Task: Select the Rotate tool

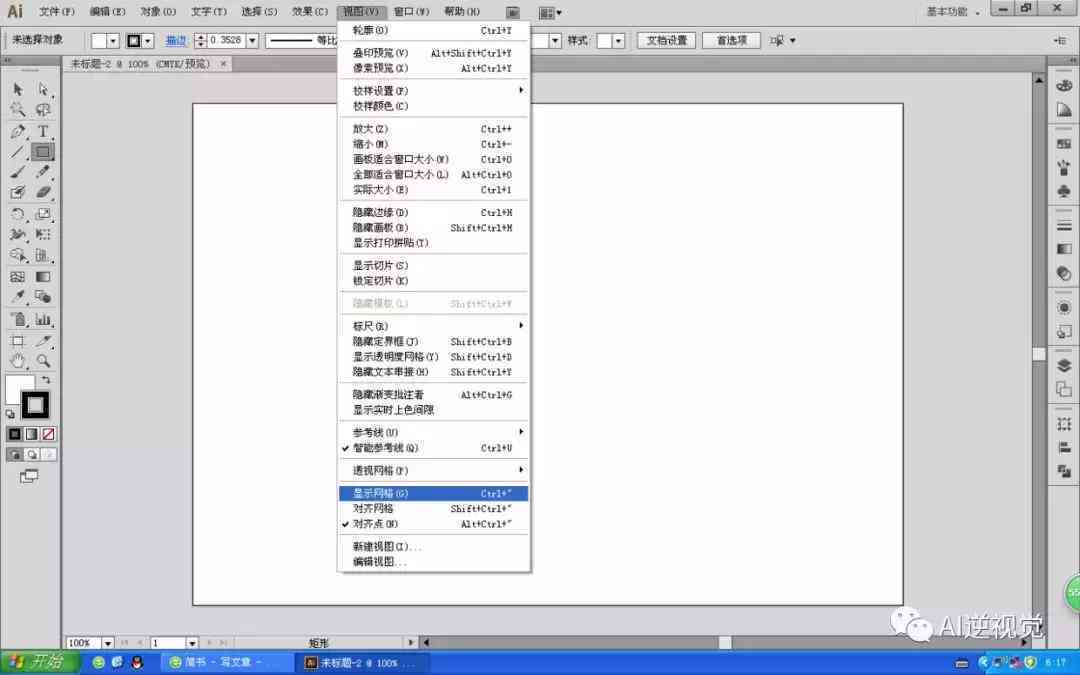Action: tap(18, 214)
